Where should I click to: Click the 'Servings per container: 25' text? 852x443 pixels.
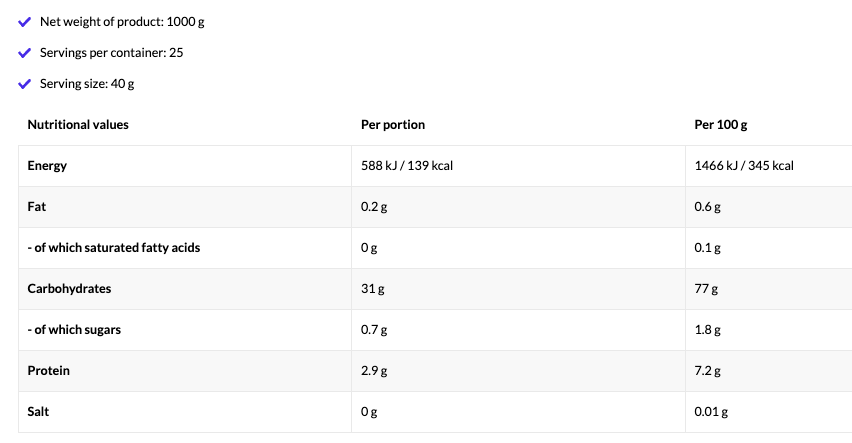111,52
